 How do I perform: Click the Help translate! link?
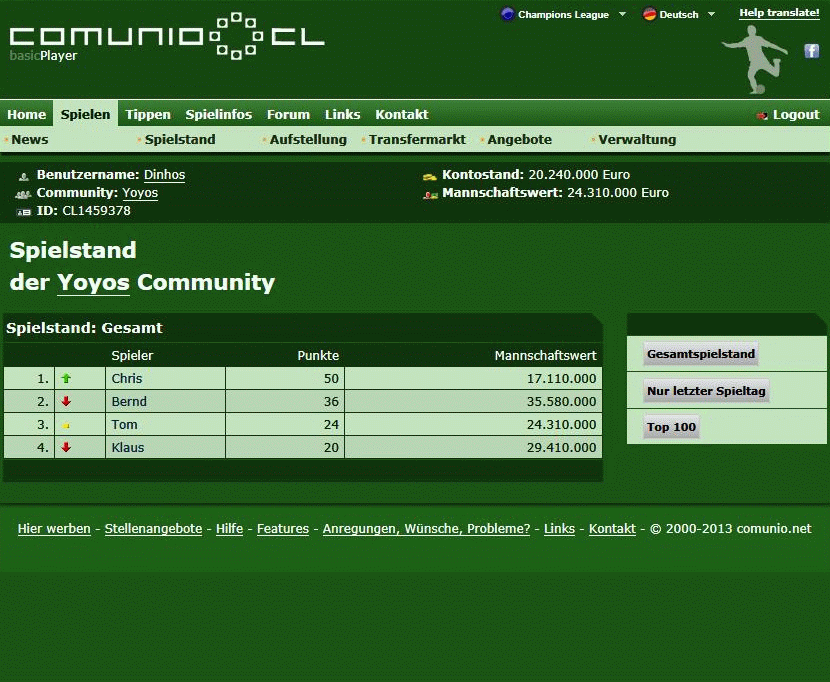[779, 13]
